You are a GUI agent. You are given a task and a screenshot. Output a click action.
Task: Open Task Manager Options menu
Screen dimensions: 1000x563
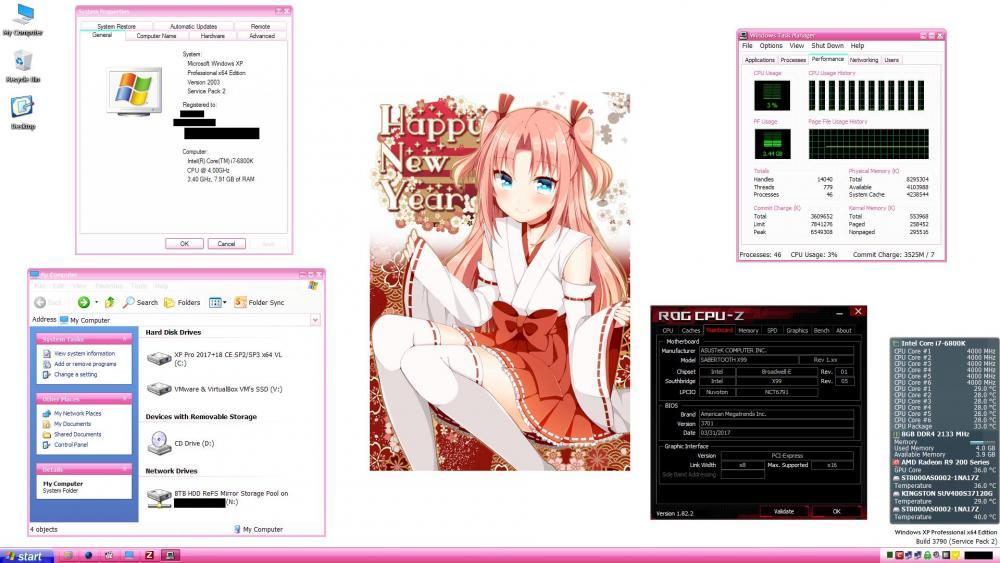[771, 46]
